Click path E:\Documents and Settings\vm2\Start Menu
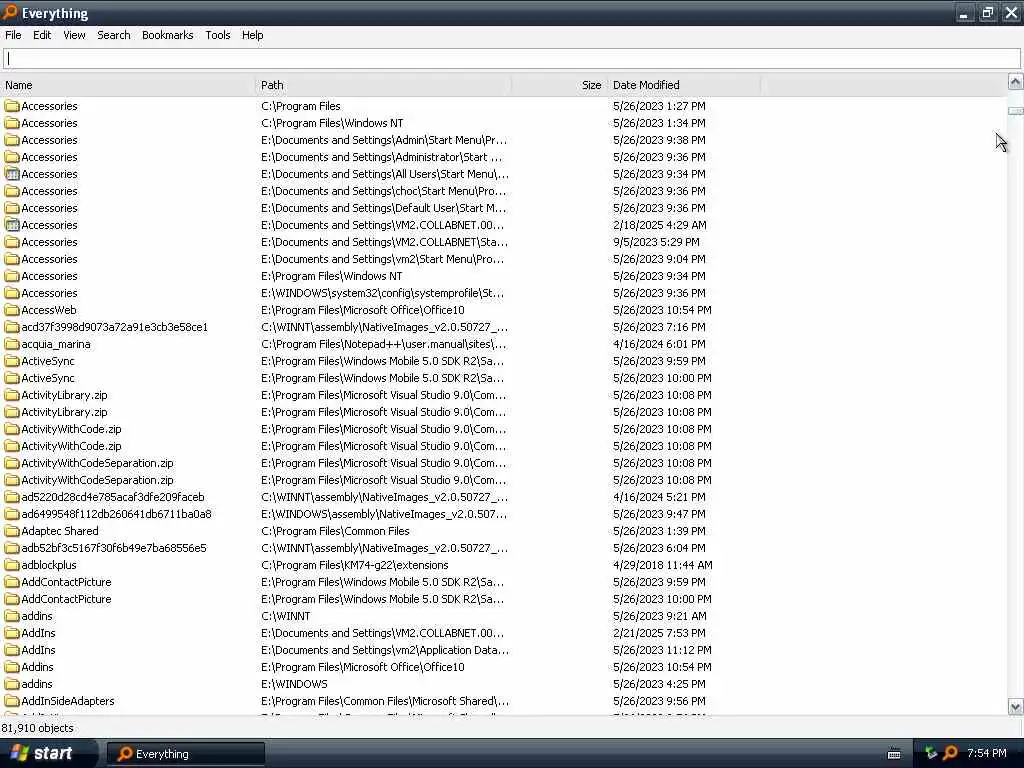The height and width of the screenshot is (768, 1024). pyautogui.click(x=382, y=259)
